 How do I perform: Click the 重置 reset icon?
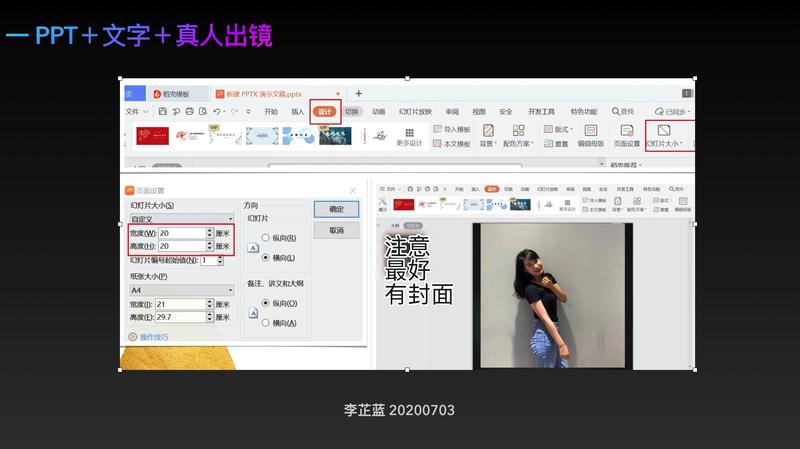tap(548, 143)
